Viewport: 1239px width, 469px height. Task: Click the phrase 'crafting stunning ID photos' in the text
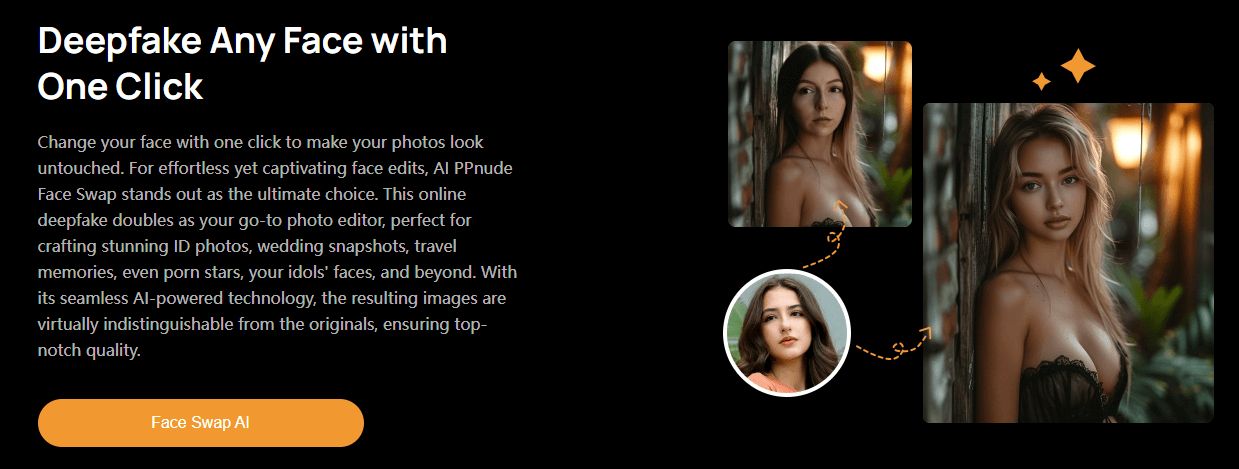pyautogui.click(x=139, y=246)
